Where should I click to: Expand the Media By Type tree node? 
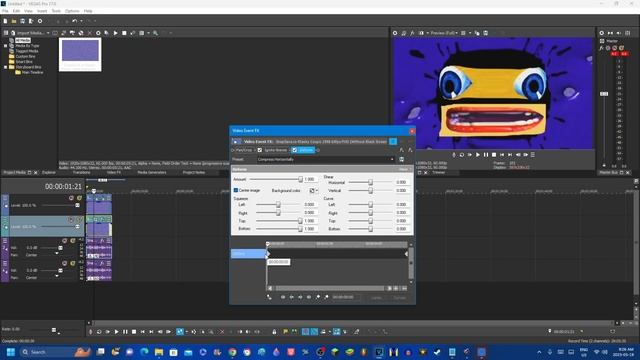[x=6, y=46]
